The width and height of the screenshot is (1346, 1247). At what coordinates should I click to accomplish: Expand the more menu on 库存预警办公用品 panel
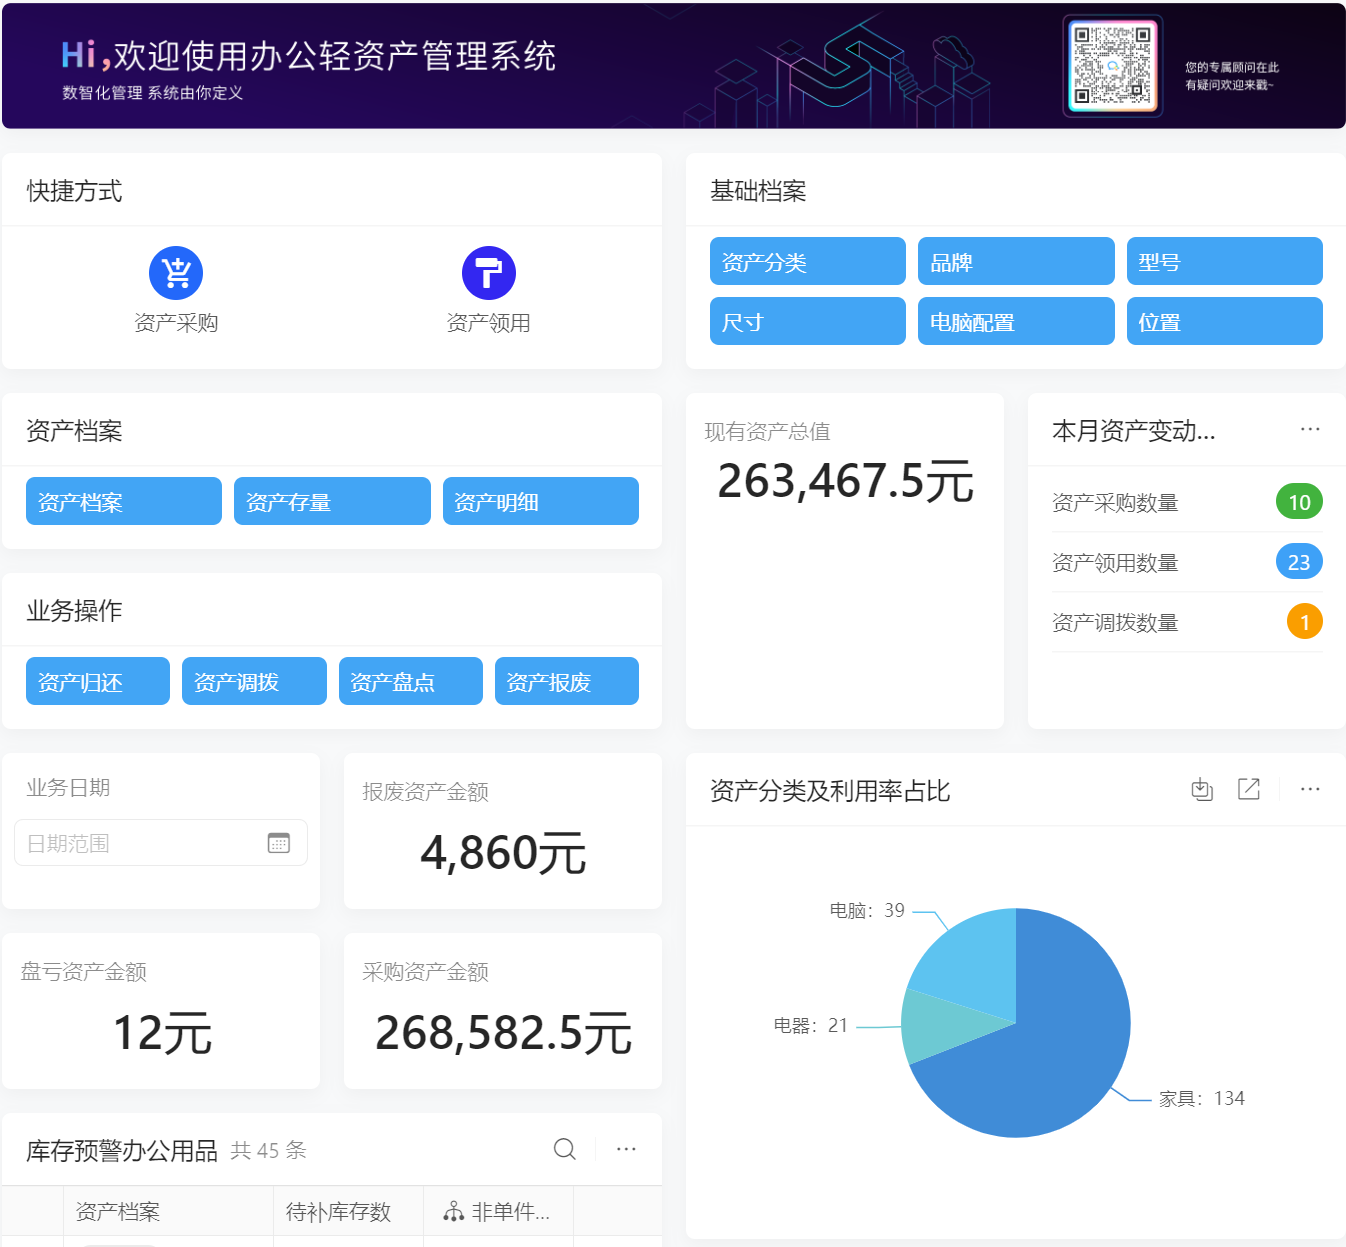pyautogui.click(x=625, y=1149)
